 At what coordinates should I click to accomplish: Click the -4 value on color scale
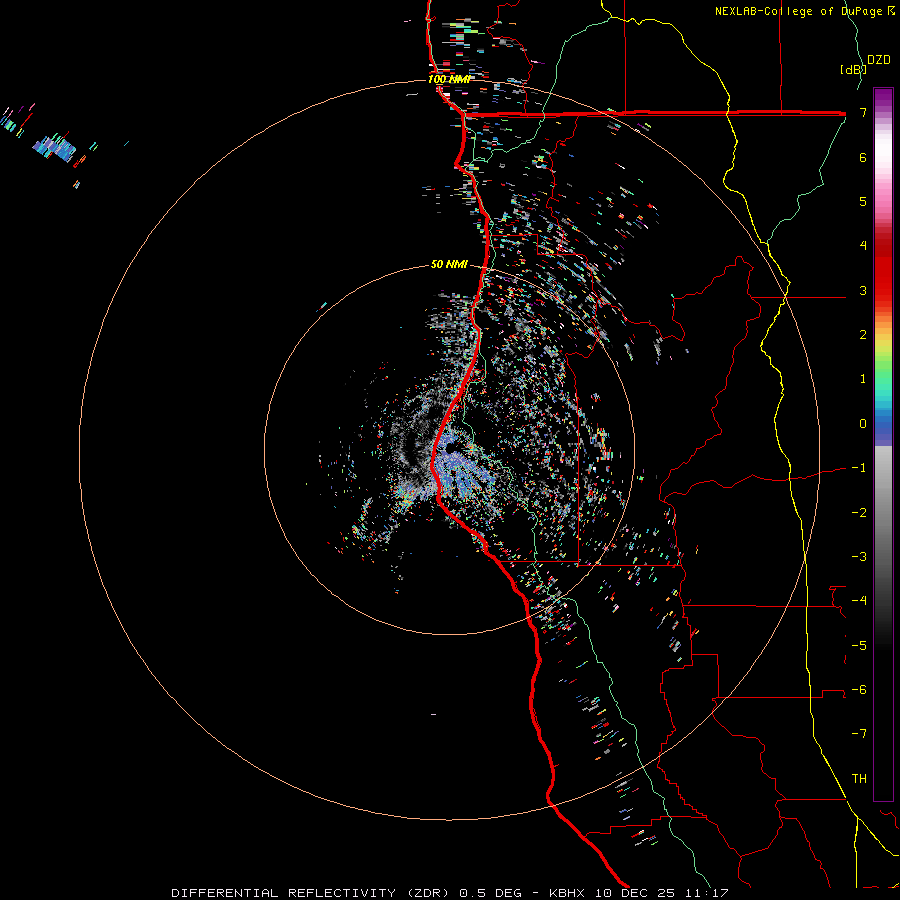(x=859, y=600)
